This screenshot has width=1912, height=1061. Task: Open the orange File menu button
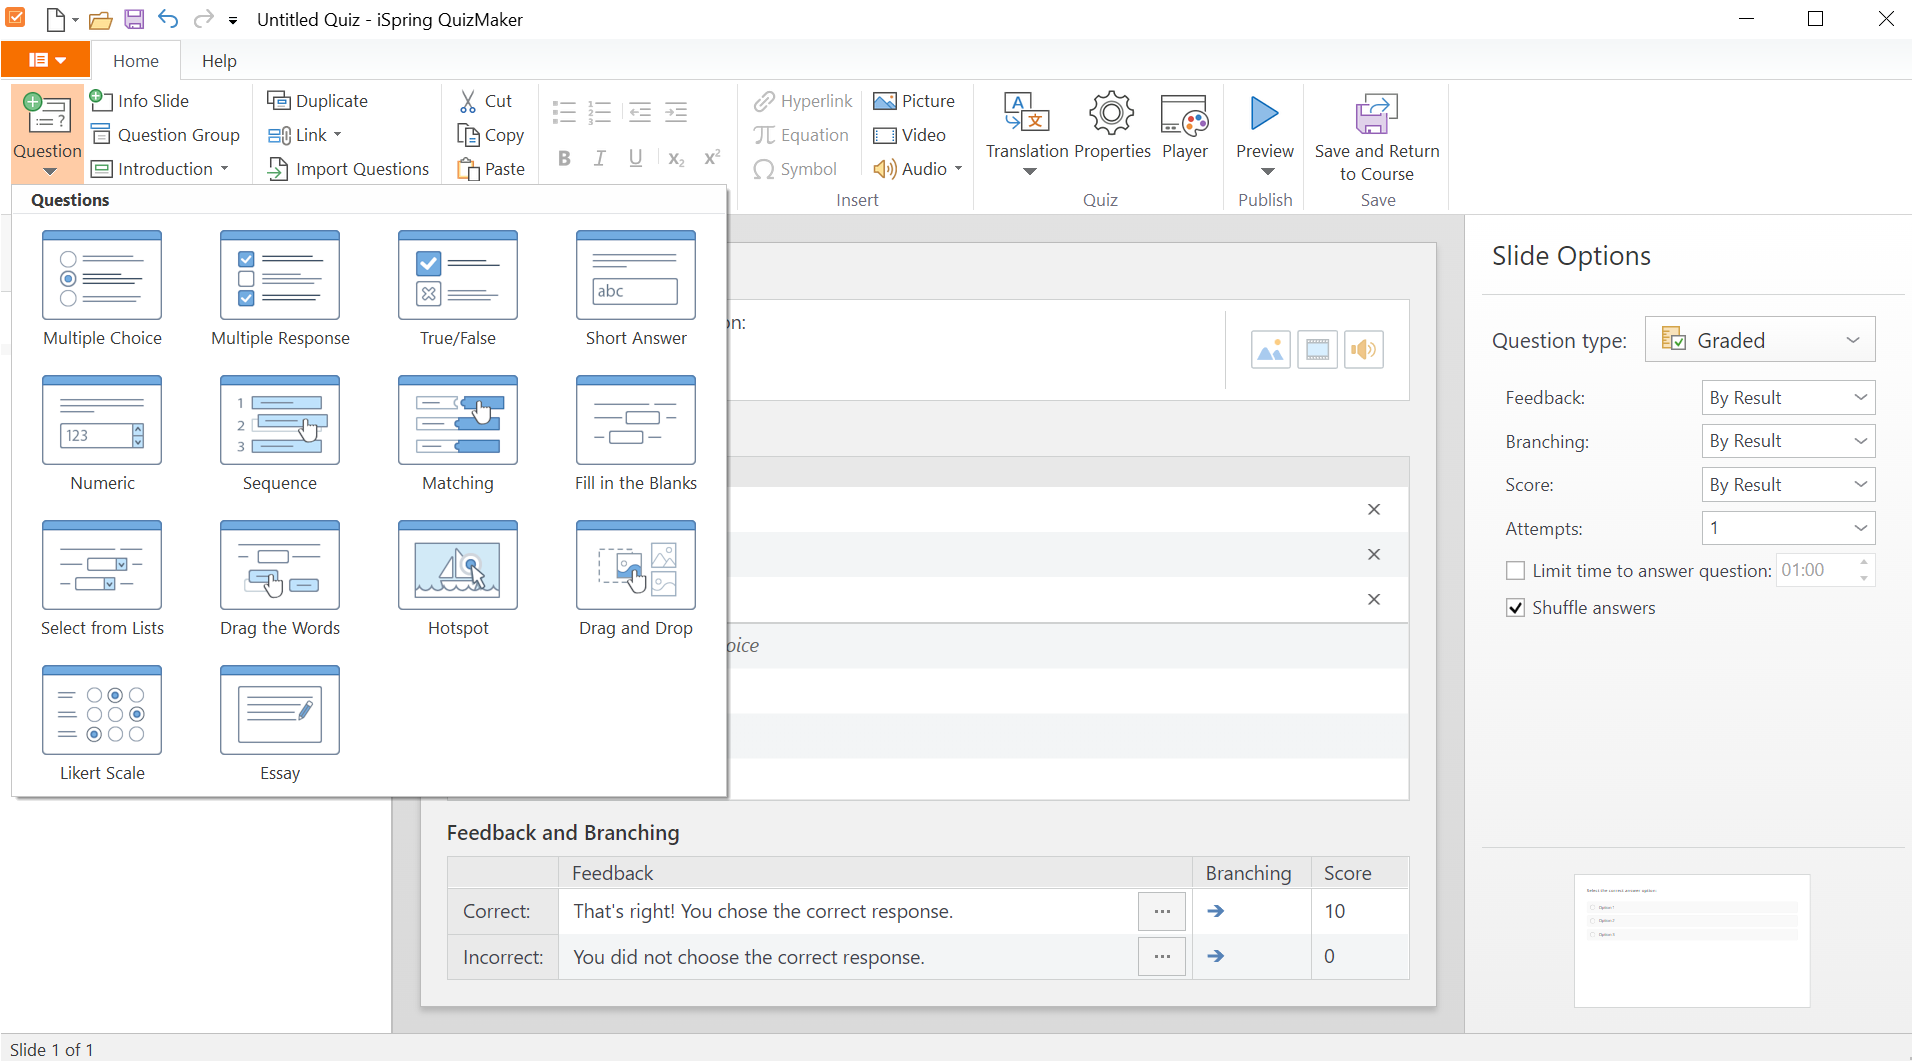(x=46, y=60)
